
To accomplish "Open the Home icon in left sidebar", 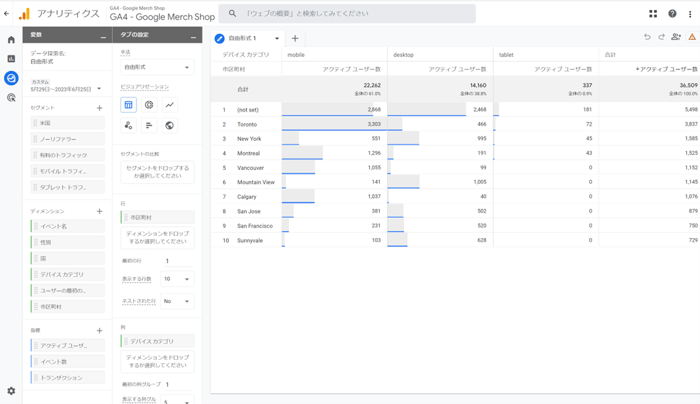I will pyautogui.click(x=11, y=40).
